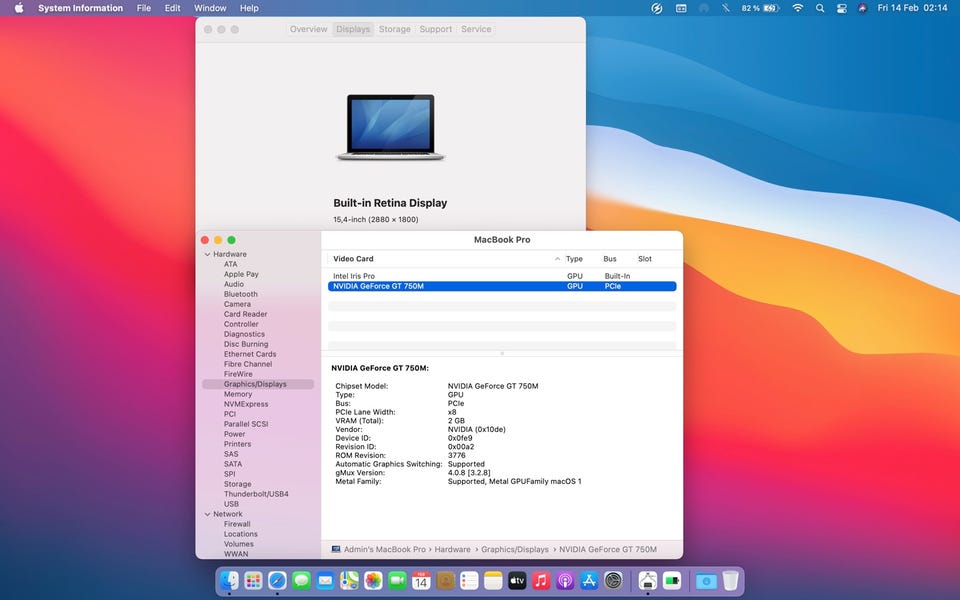Collapse the Network section in sidebar
Screen dimensions: 960x600
point(208,514)
